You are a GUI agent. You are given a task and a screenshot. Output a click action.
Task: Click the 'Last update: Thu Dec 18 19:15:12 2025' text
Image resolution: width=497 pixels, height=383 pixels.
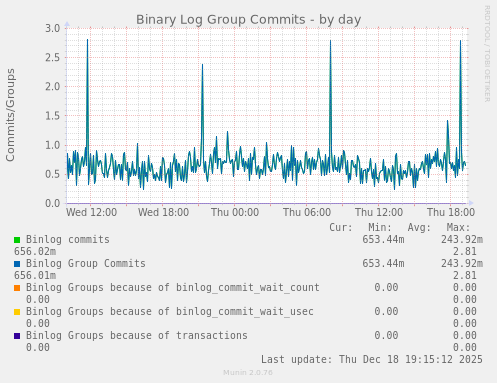(372, 360)
